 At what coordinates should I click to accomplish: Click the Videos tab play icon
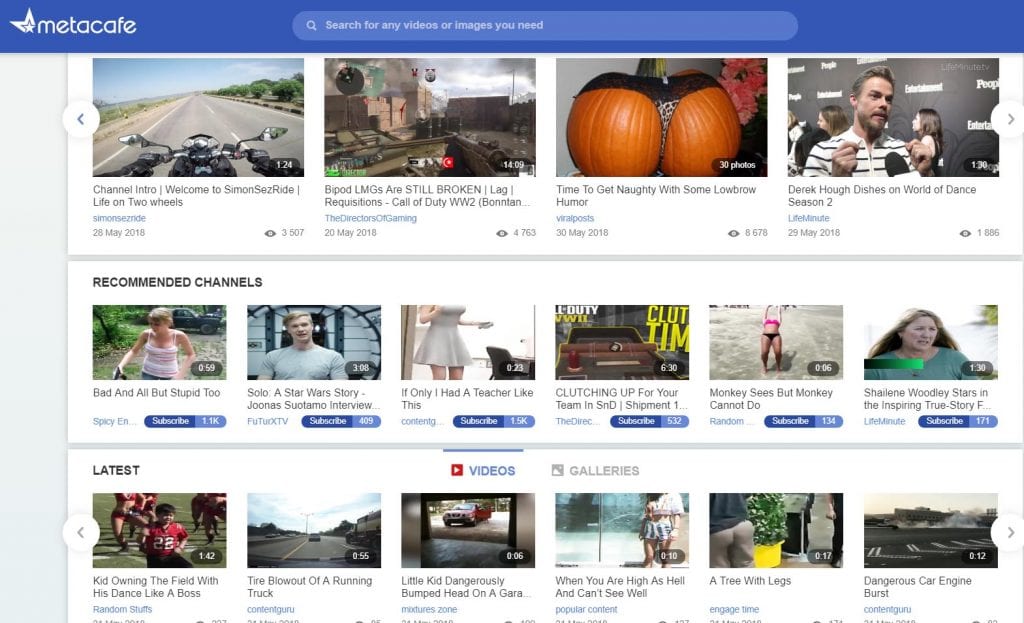pyautogui.click(x=457, y=470)
